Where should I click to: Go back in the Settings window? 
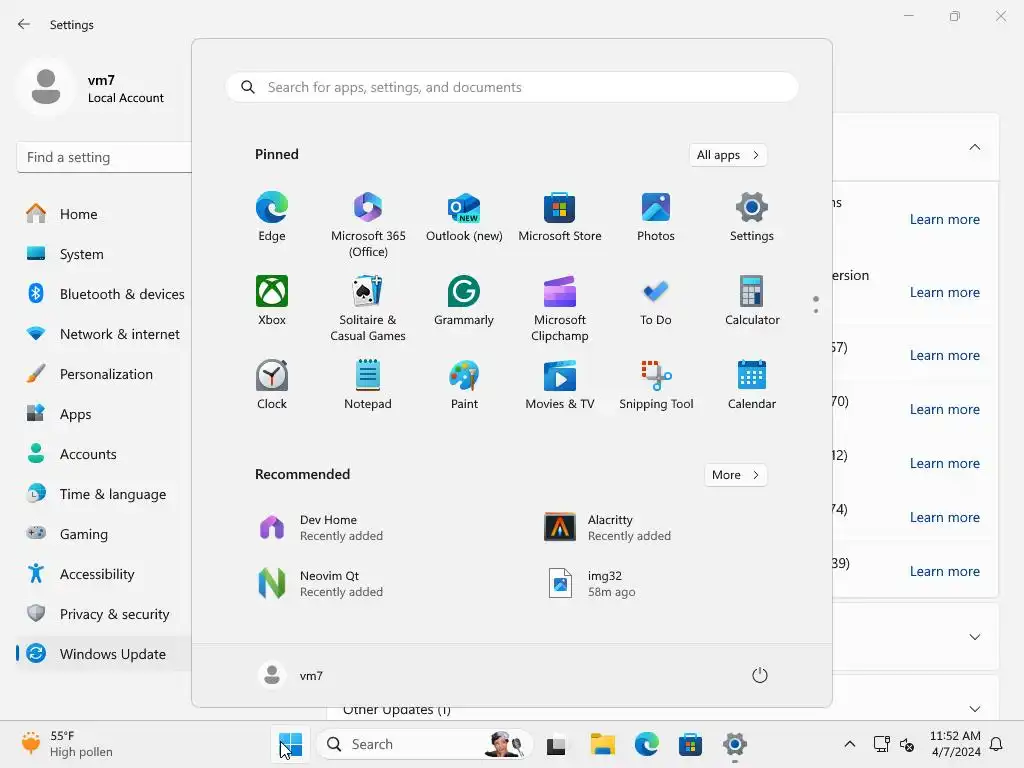pos(24,24)
